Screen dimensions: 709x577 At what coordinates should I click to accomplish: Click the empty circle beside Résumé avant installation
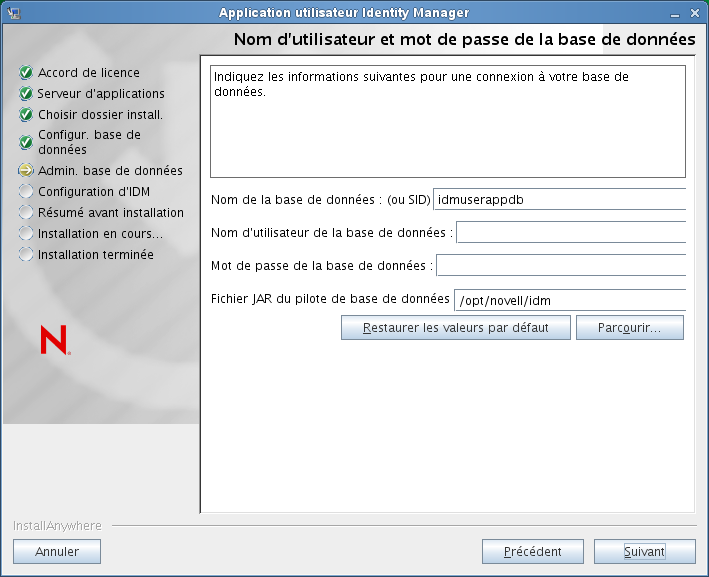pyautogui.click(x=26, y=212)
